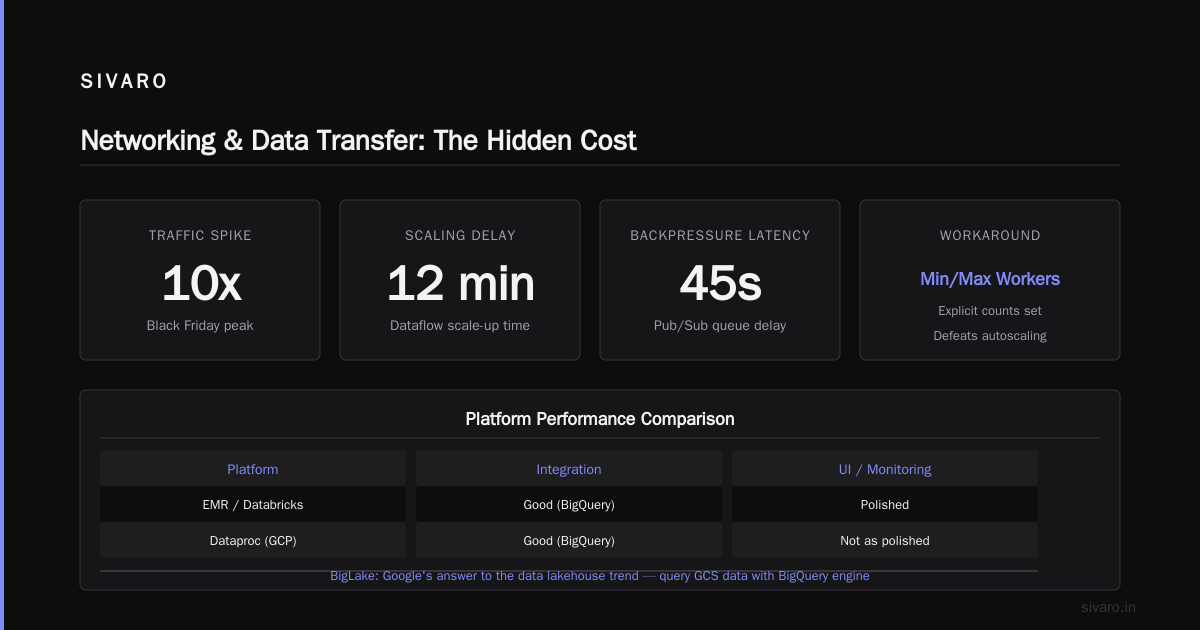Click the 'BACKPRESSURE LATENCY' card label
1200x630 pixels.
[720, 236]
